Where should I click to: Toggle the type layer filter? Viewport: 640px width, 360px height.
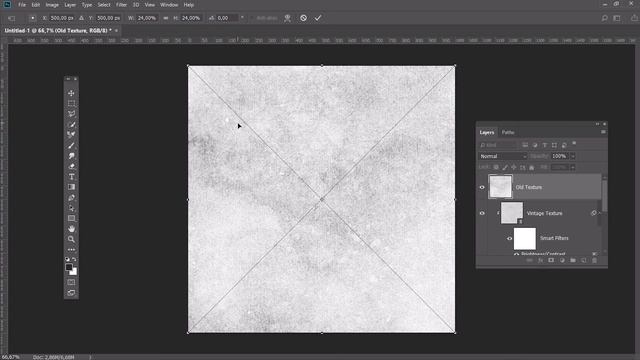tap(544, 145)
